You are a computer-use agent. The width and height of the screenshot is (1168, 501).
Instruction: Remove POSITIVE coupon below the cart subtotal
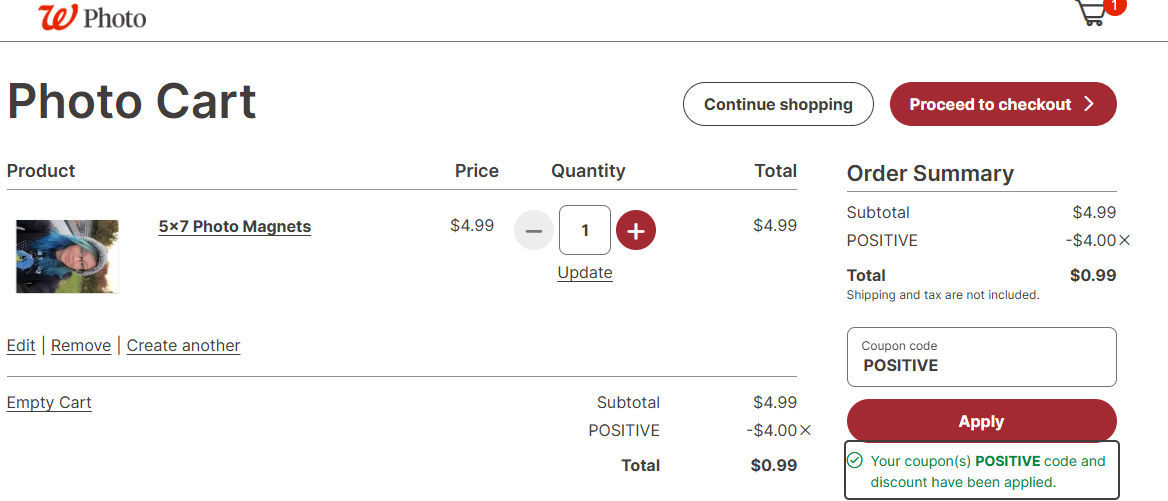[x=805, y=430]
